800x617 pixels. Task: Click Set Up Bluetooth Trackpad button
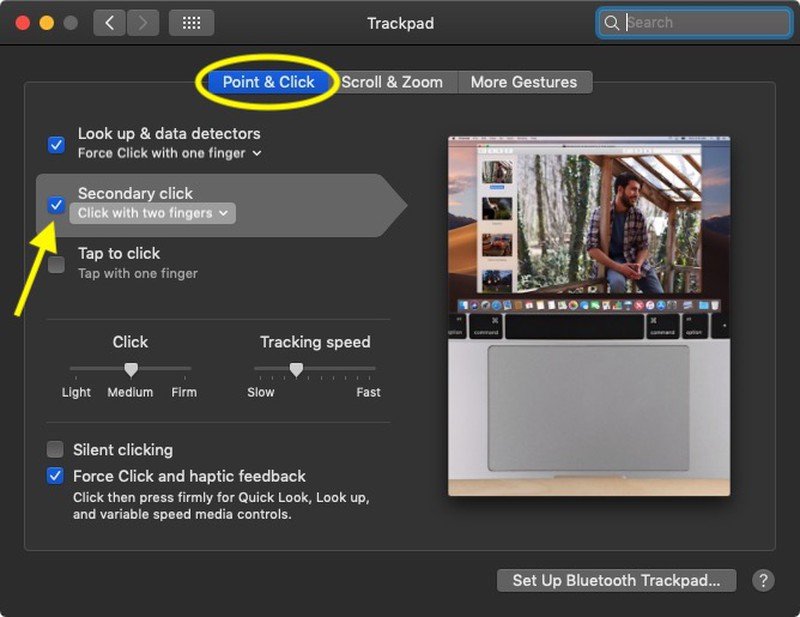coord(616,580)
